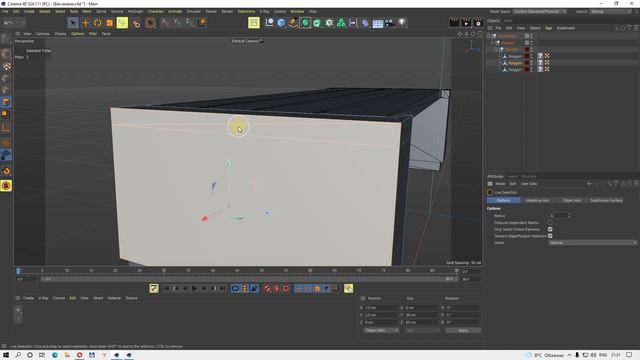Open the Object (Rel) coordinate dropdown
Viewport: 640px width, 360px height.
[381, 330]
